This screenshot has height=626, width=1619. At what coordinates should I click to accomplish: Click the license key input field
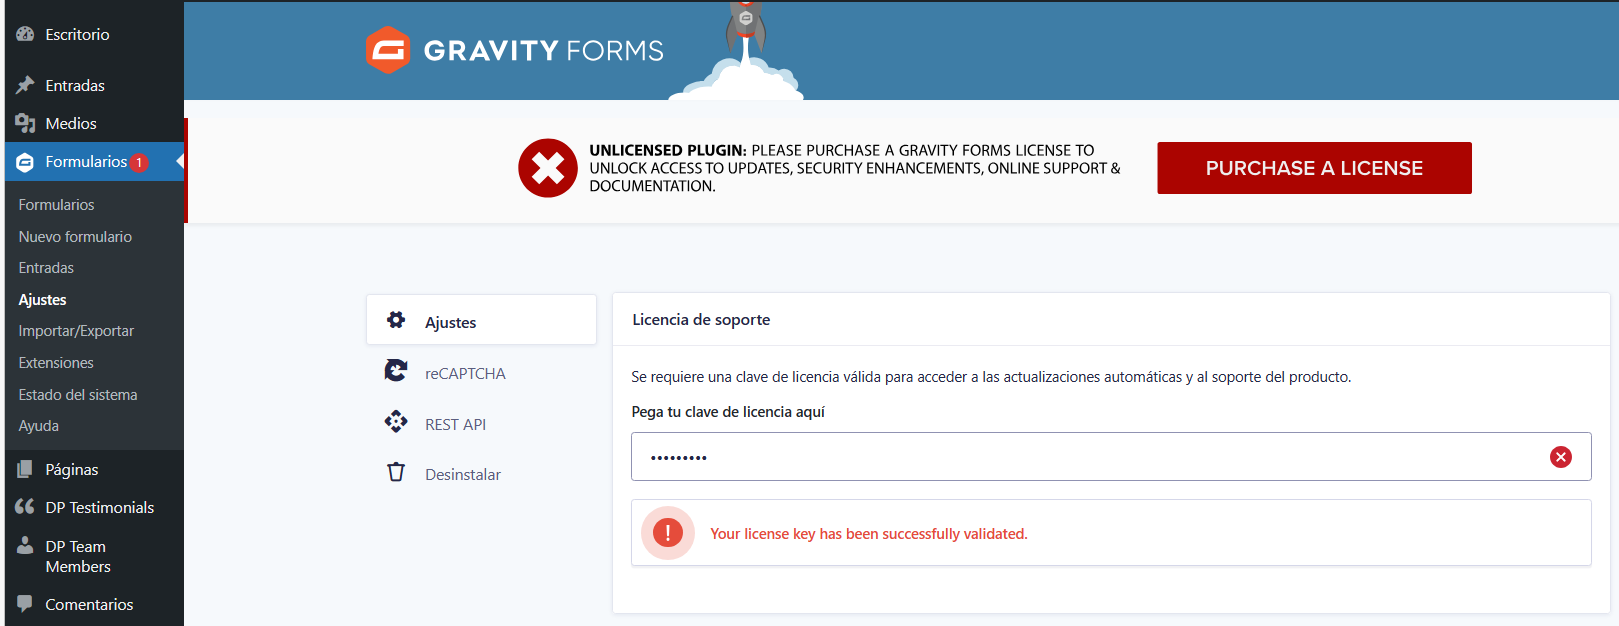(x=1111, y=457)
